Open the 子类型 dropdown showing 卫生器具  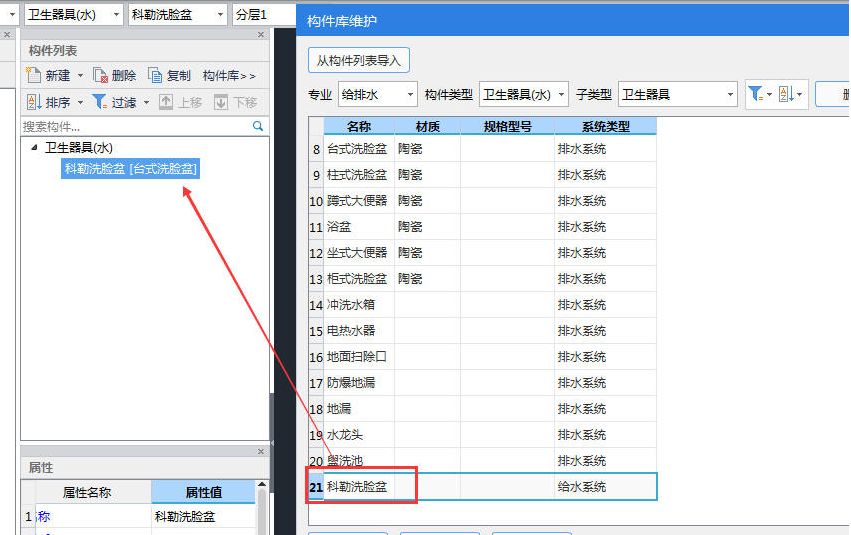click(677, 94)
